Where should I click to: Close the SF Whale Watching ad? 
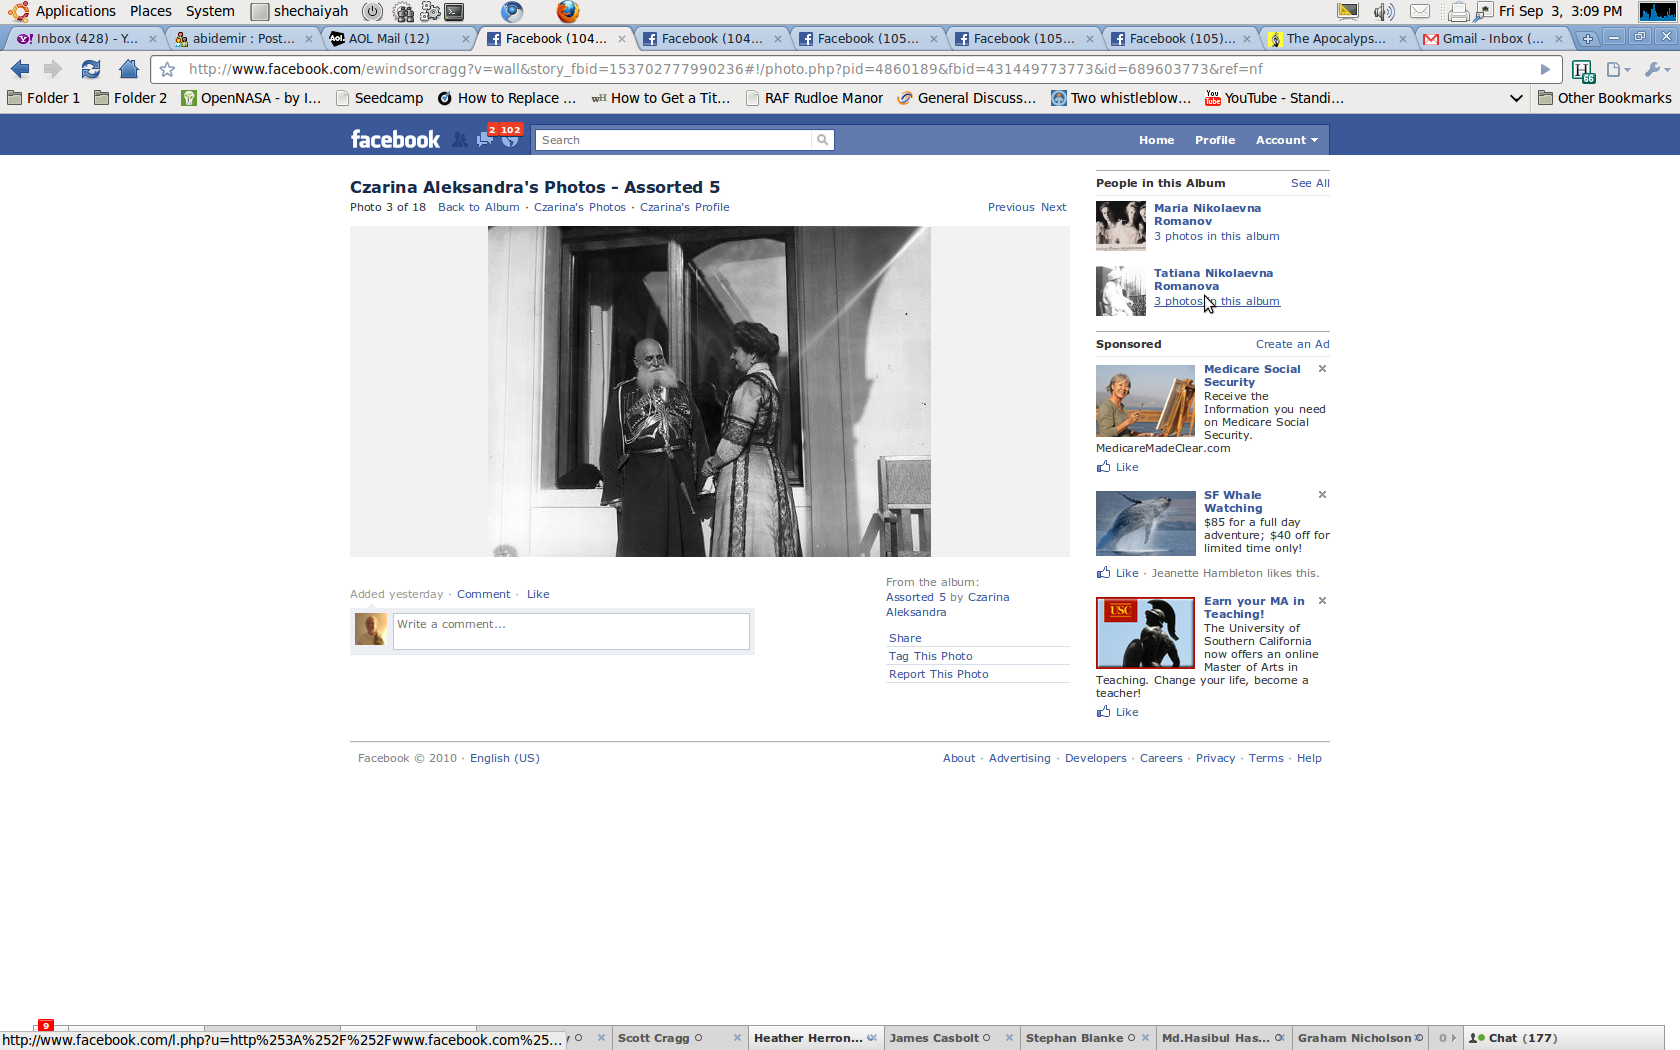(x=1322, y=495)
